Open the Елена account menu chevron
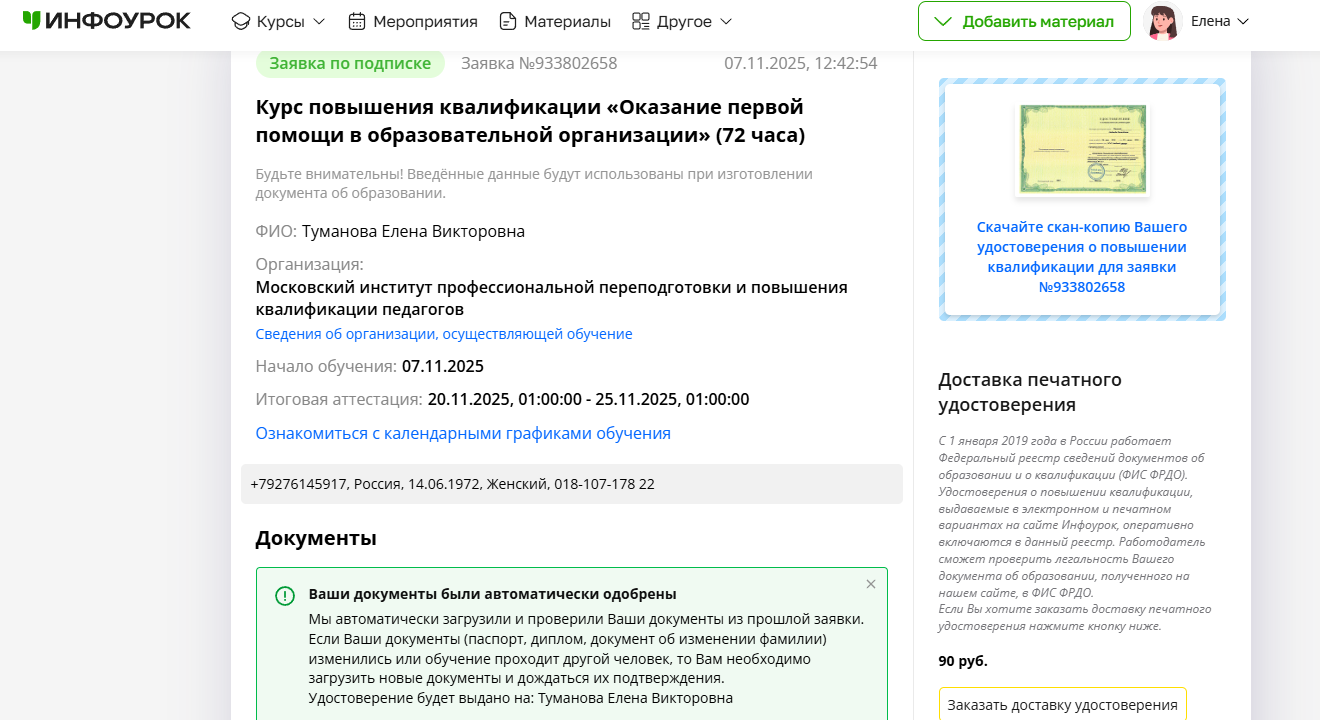 1243,21
